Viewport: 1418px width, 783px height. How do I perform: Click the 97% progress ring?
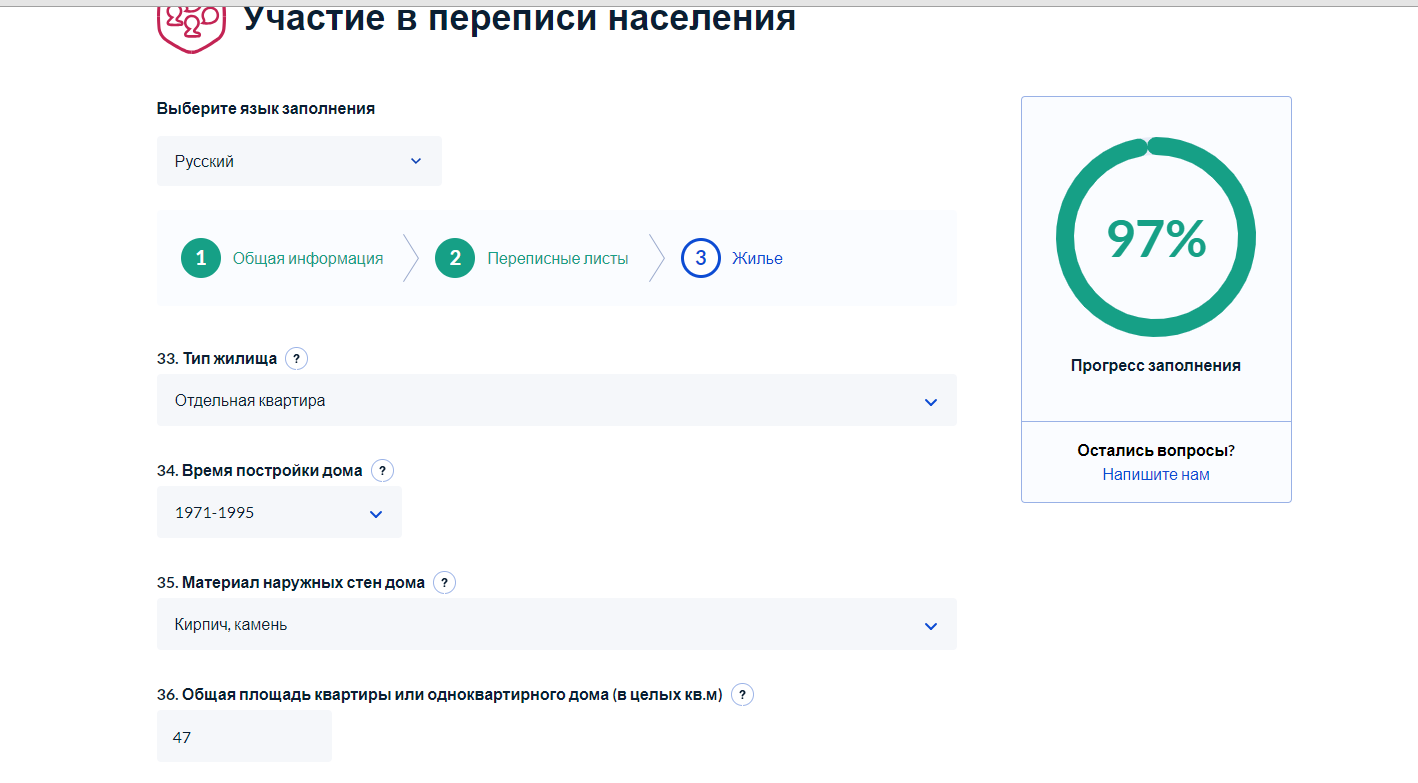(x=1156, y=237)
